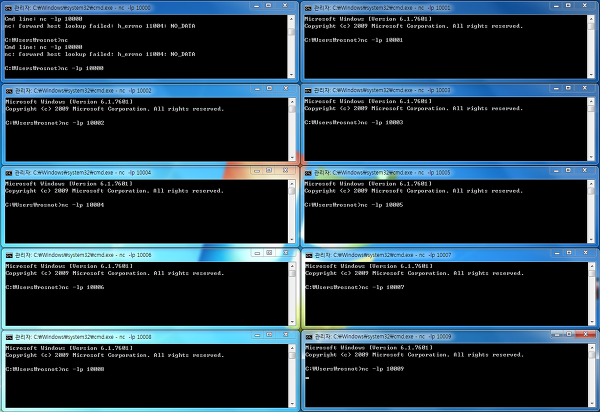Click the blinking cursor in the 10009 window
600x412 pixels.
click(307, 378)
